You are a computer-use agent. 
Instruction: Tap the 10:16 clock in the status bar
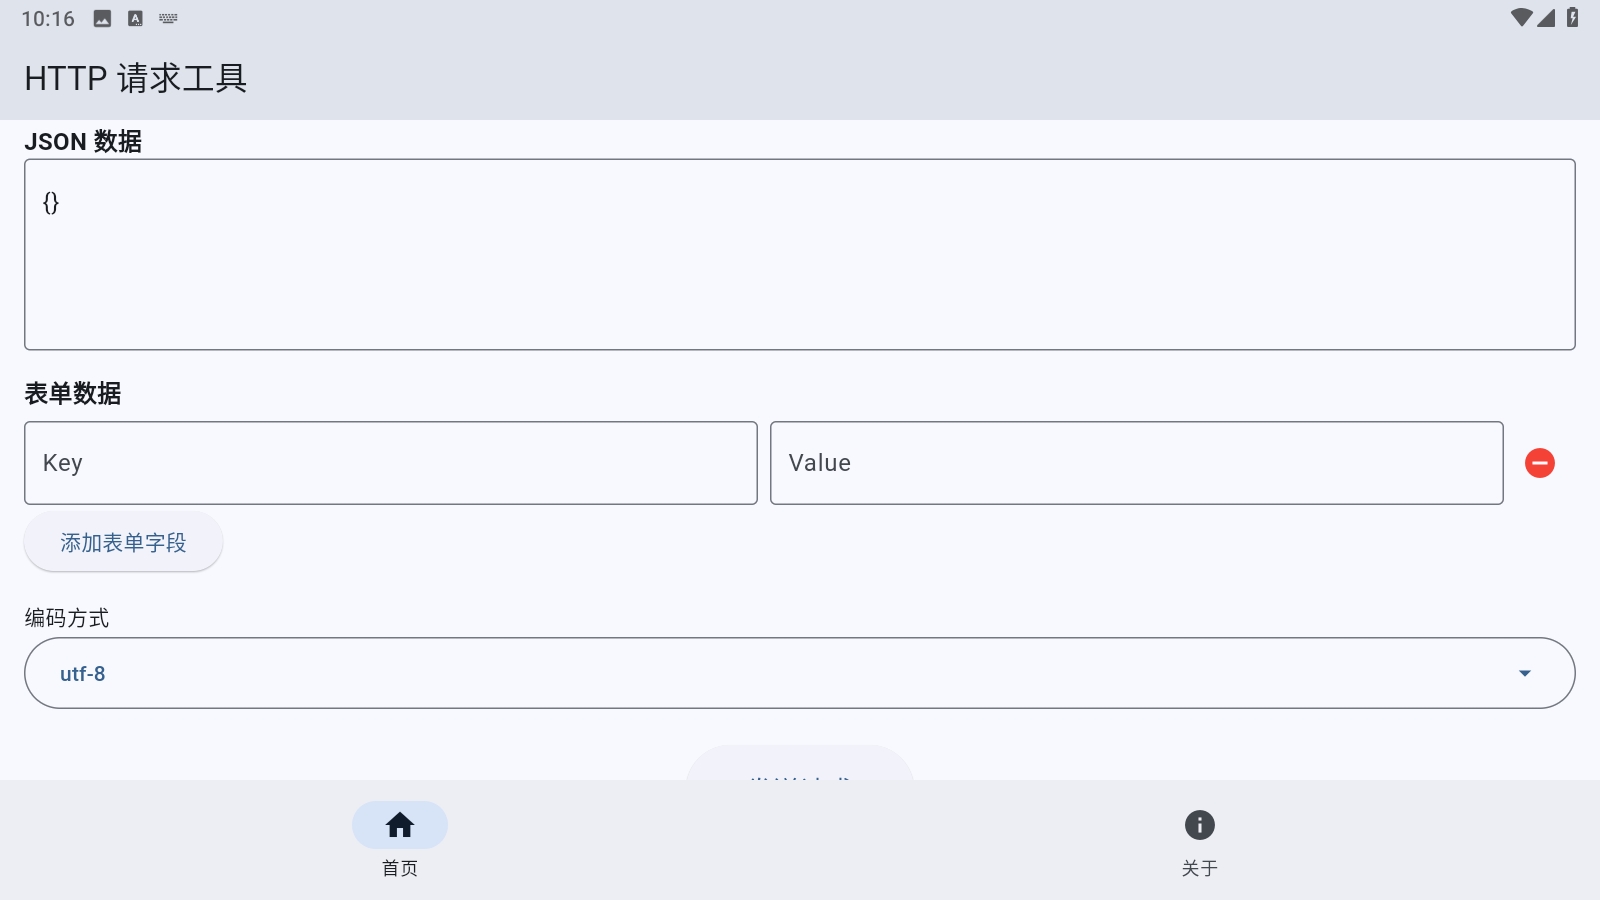[48, 19]
